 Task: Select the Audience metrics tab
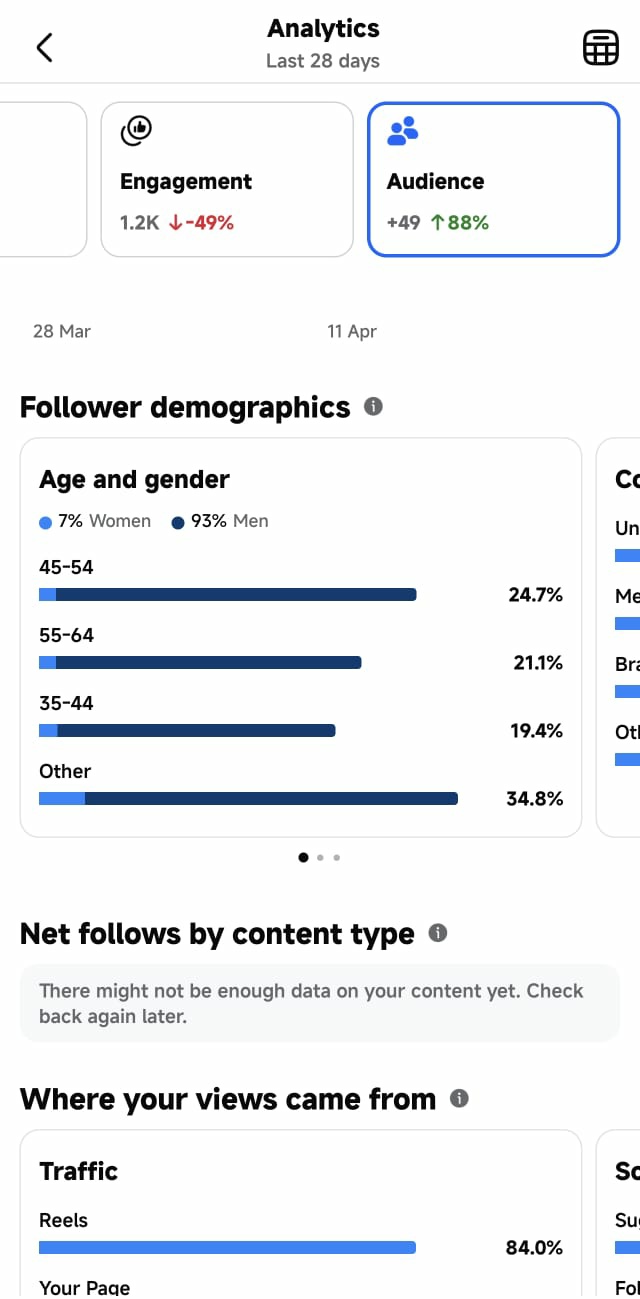[x=494, y=180]
